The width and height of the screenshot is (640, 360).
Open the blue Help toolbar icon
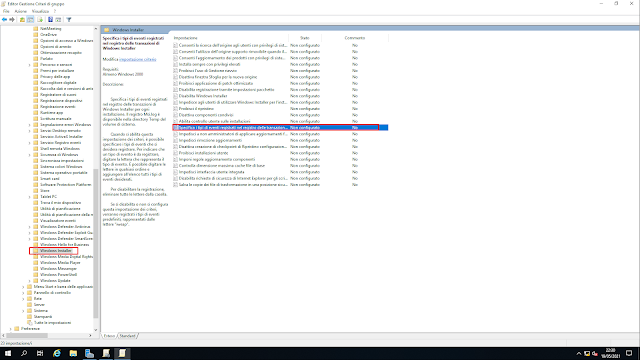pos(50,20)
